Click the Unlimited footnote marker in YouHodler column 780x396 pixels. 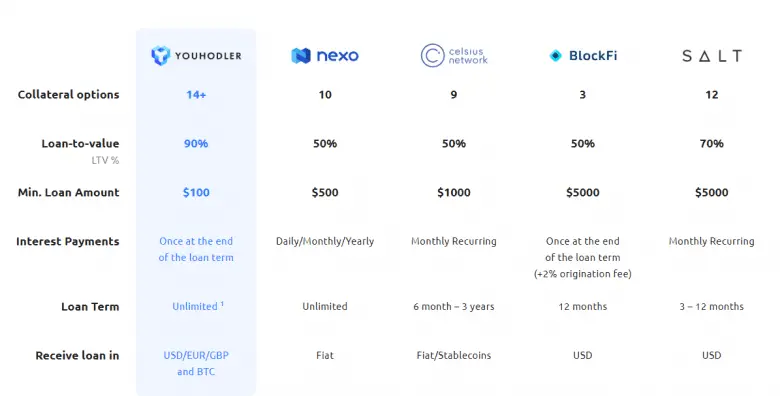tap(222, 303)
